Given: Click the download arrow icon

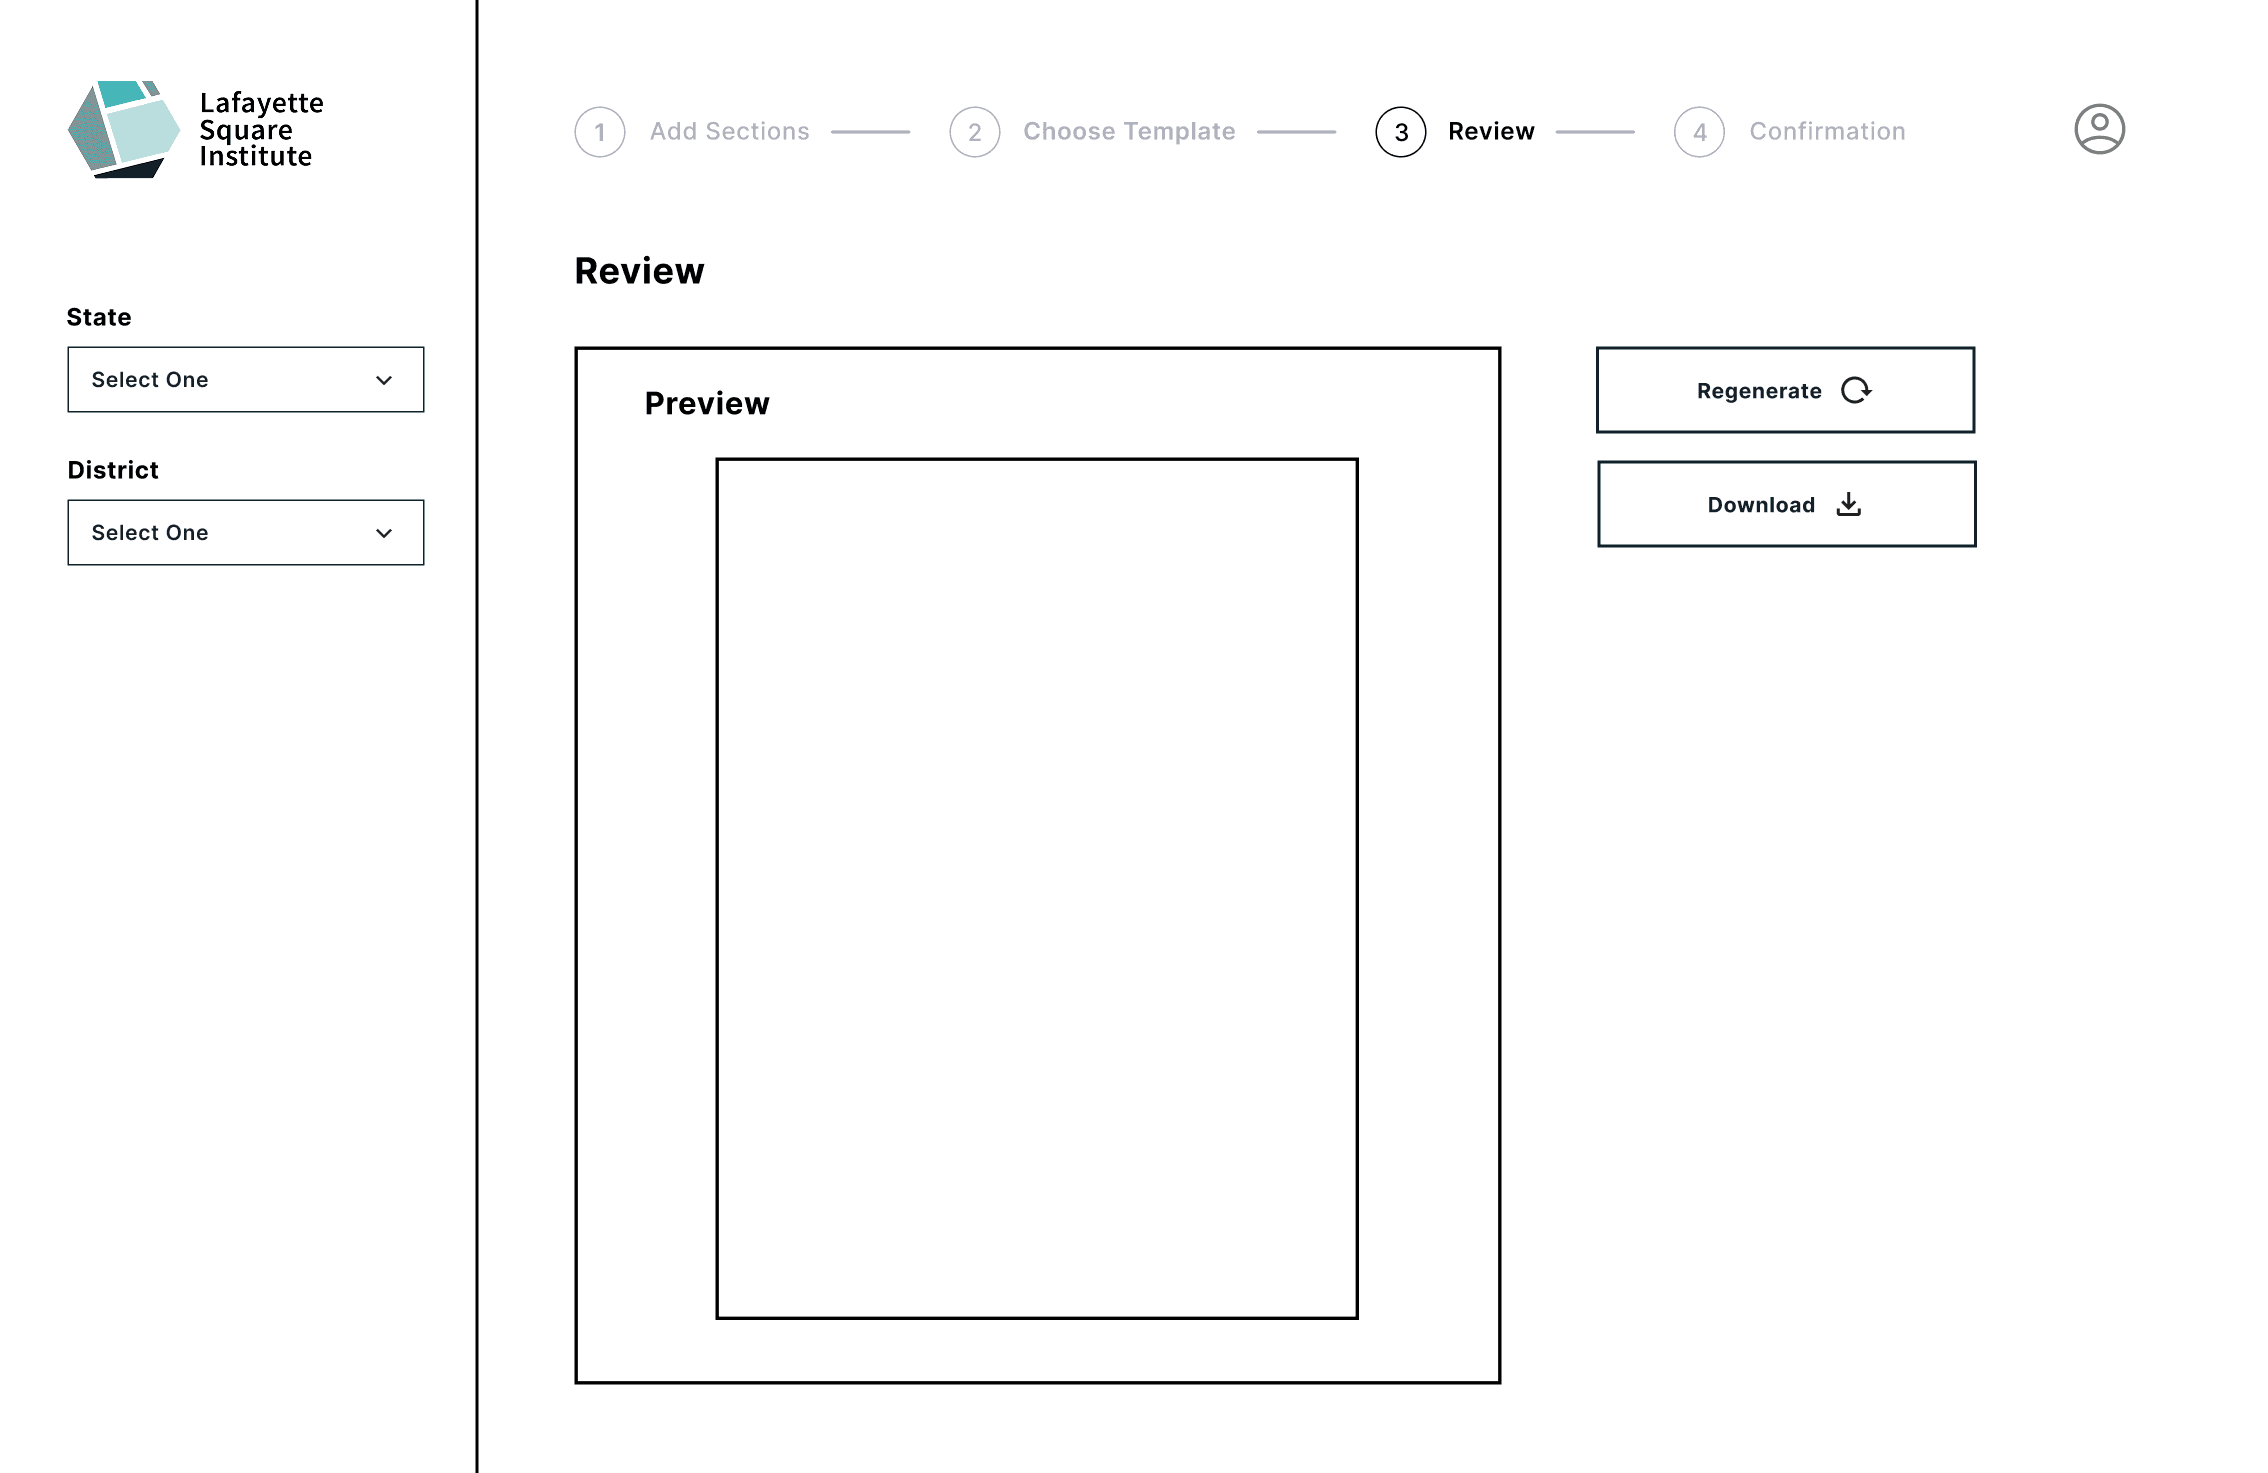Looking at the screenshot, I should point(1848,504).
